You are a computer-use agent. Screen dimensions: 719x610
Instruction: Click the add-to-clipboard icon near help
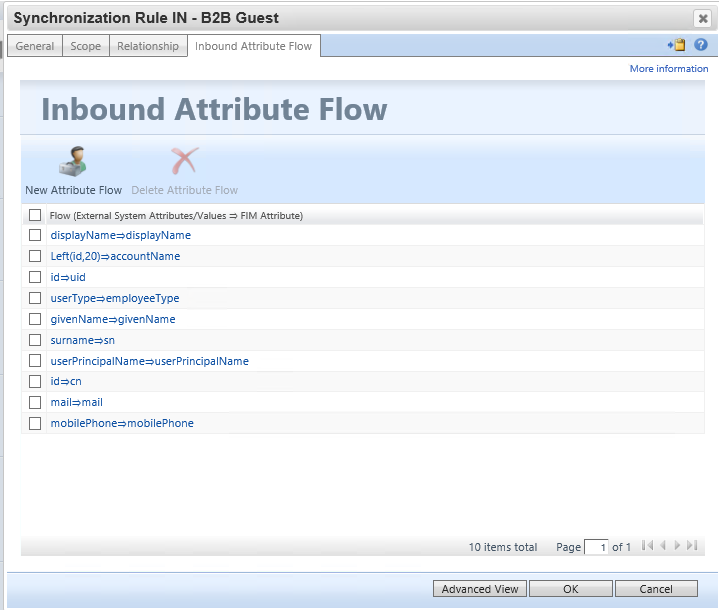(x=676, y=45)
